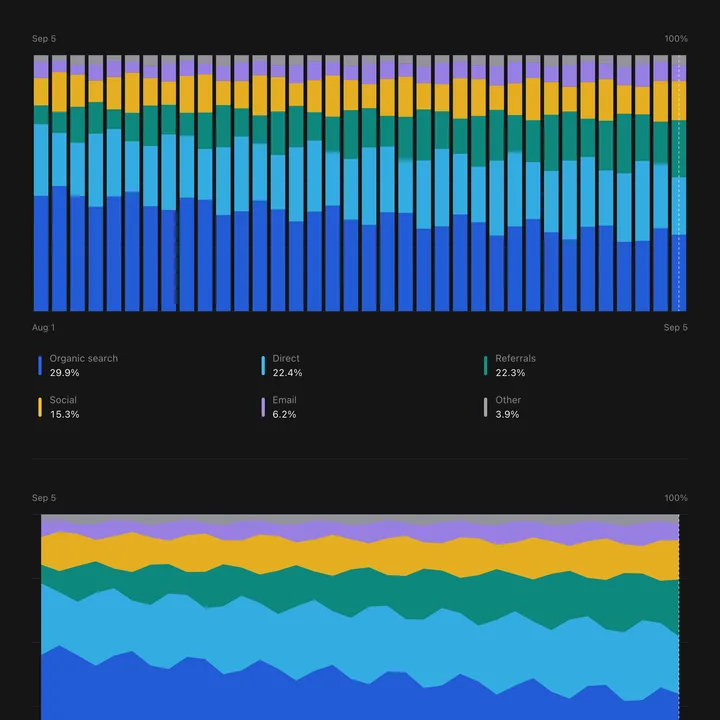Click the 22.3% Referrals value
This screenshot has width=720, height=720.
tap(510, 373)
